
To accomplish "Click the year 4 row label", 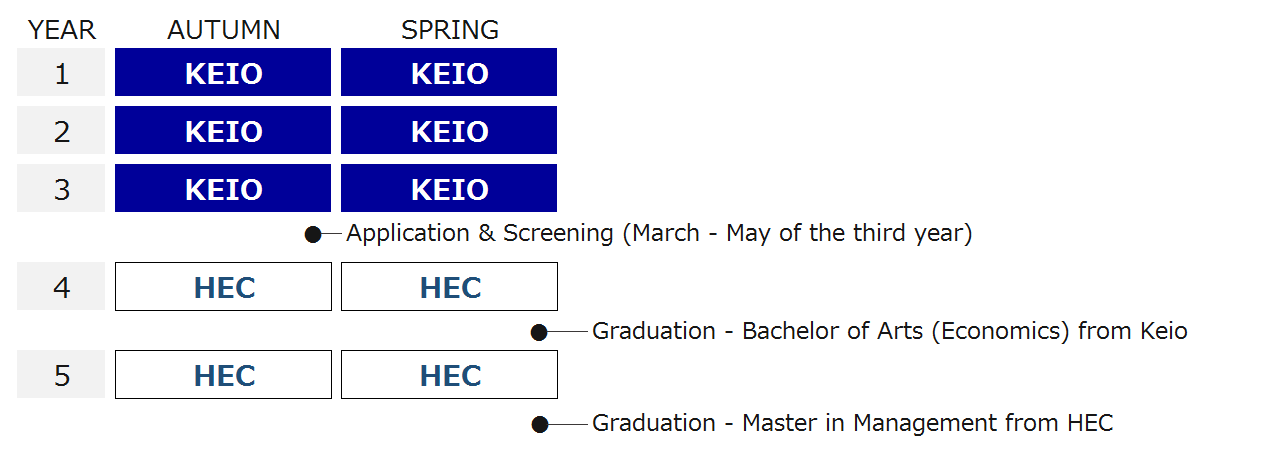I will [62, 288].
